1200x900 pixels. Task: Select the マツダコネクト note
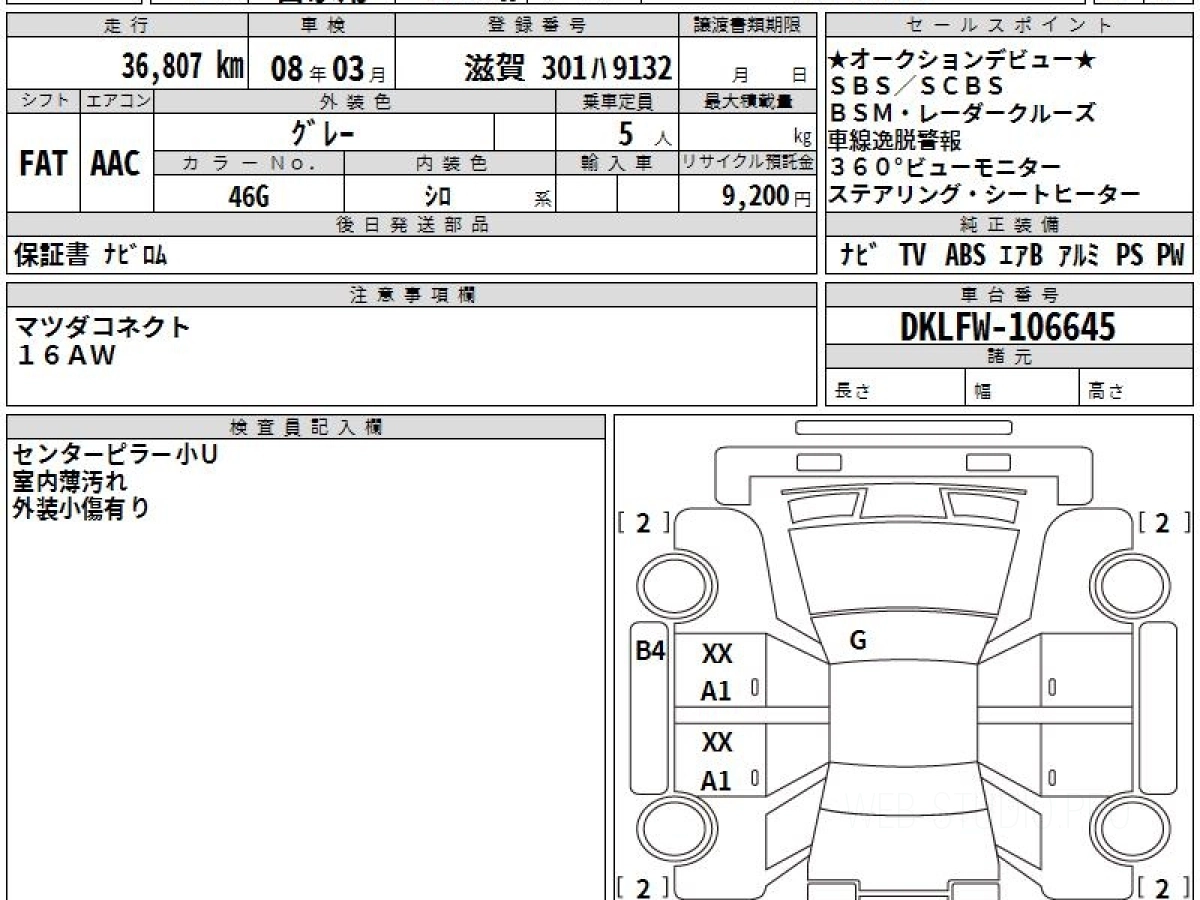pos(102,327)
